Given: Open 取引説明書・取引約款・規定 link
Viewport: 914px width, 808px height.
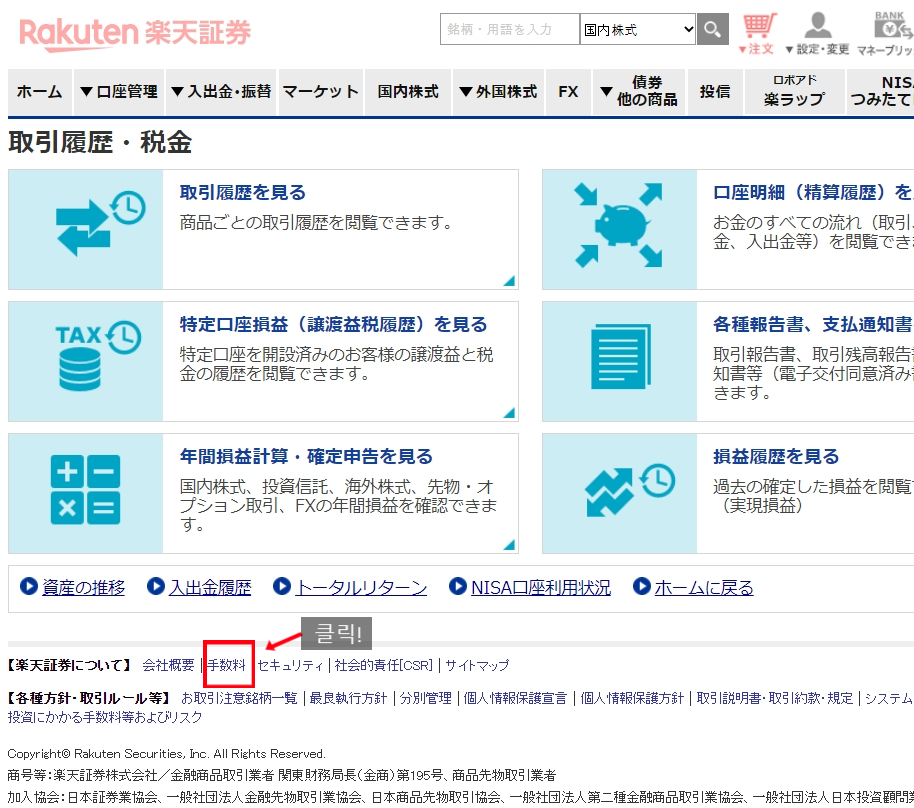Looking at the screenshot, I should click(775, 698).
